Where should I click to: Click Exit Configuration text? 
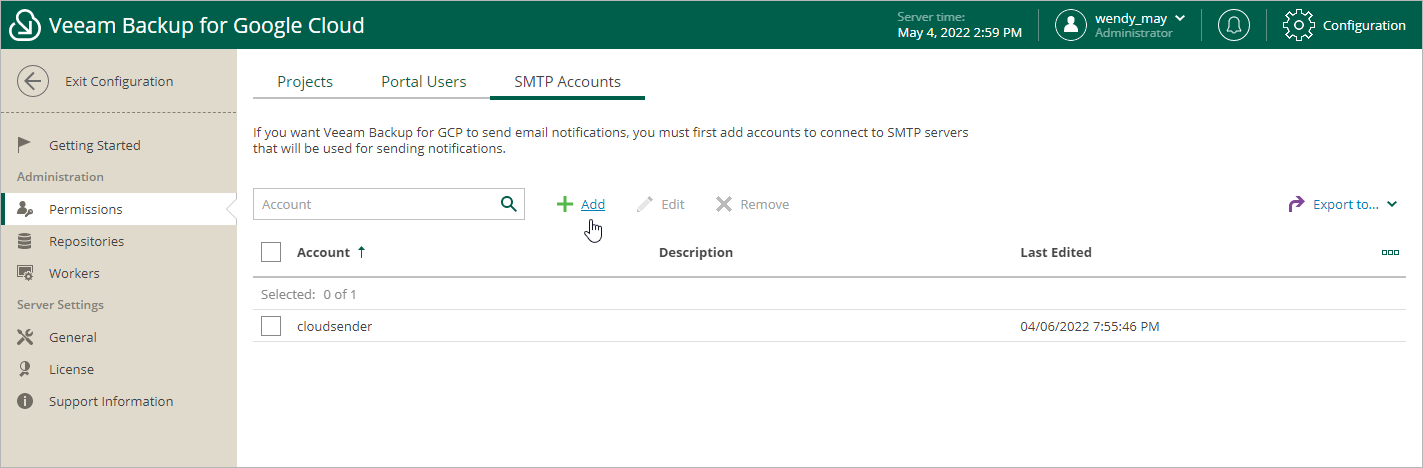(119, 82)
